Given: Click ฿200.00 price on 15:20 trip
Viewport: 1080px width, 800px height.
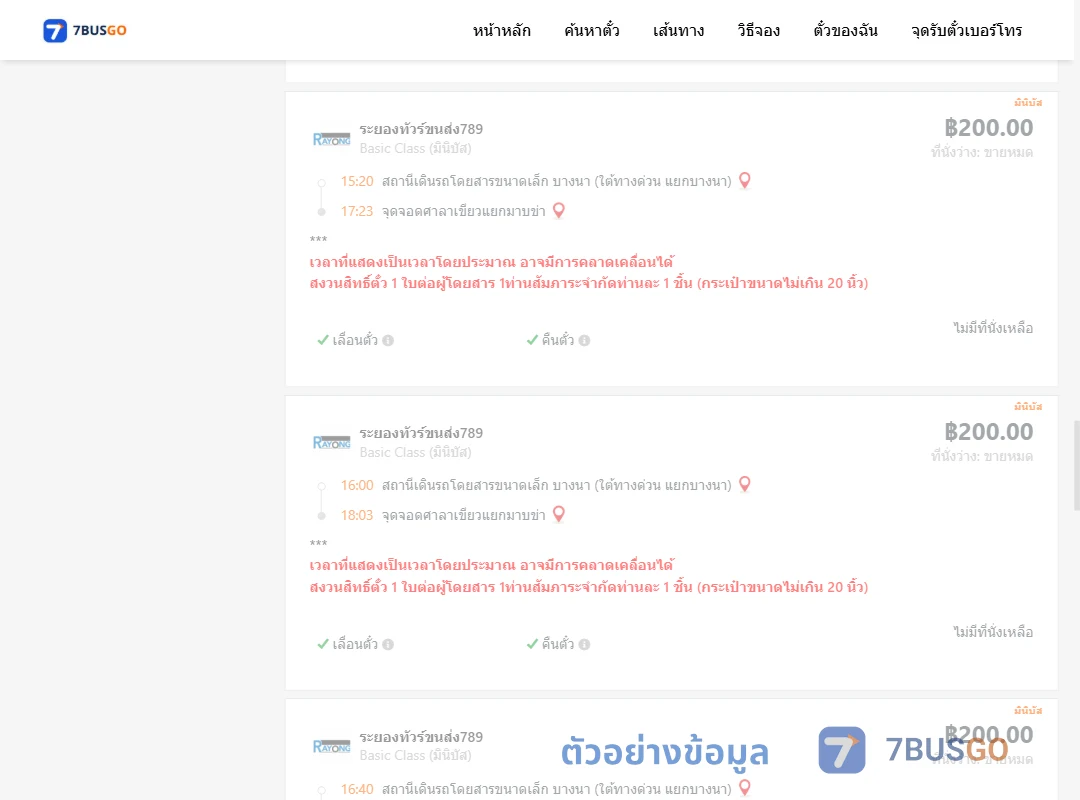Looking at the screenshot, I should 988,127.
